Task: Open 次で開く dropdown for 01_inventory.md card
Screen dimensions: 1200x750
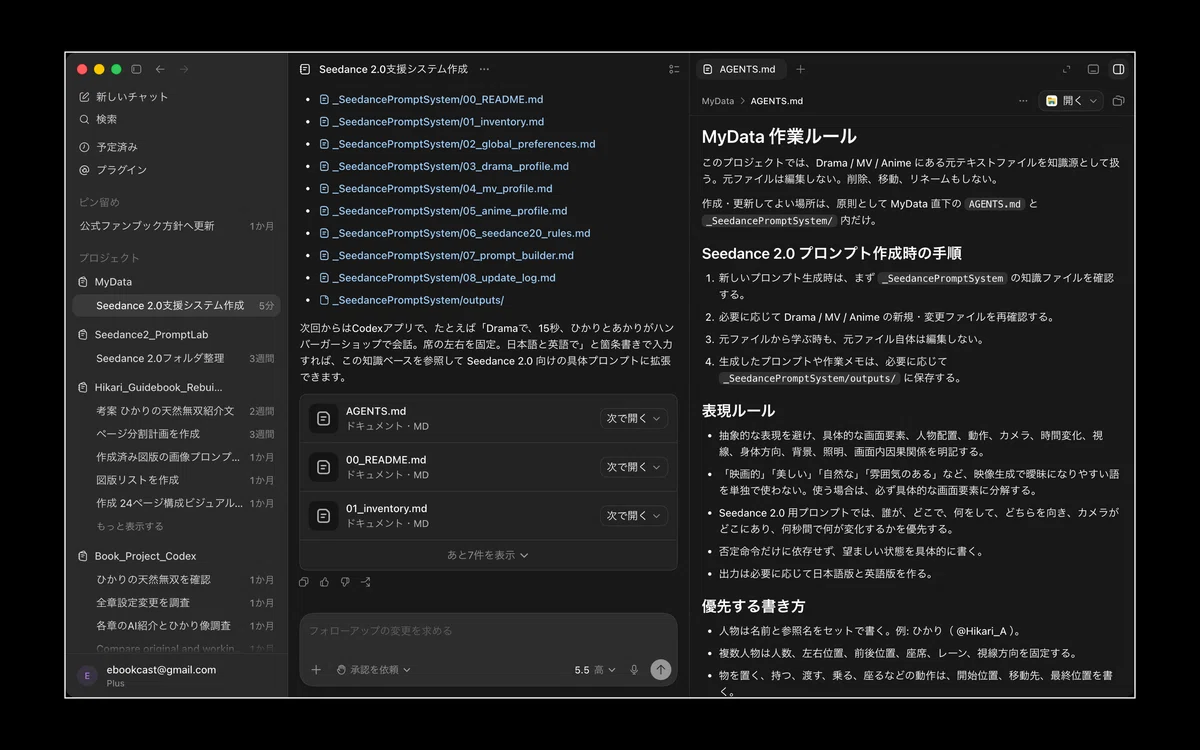Action: click(634, 516)
